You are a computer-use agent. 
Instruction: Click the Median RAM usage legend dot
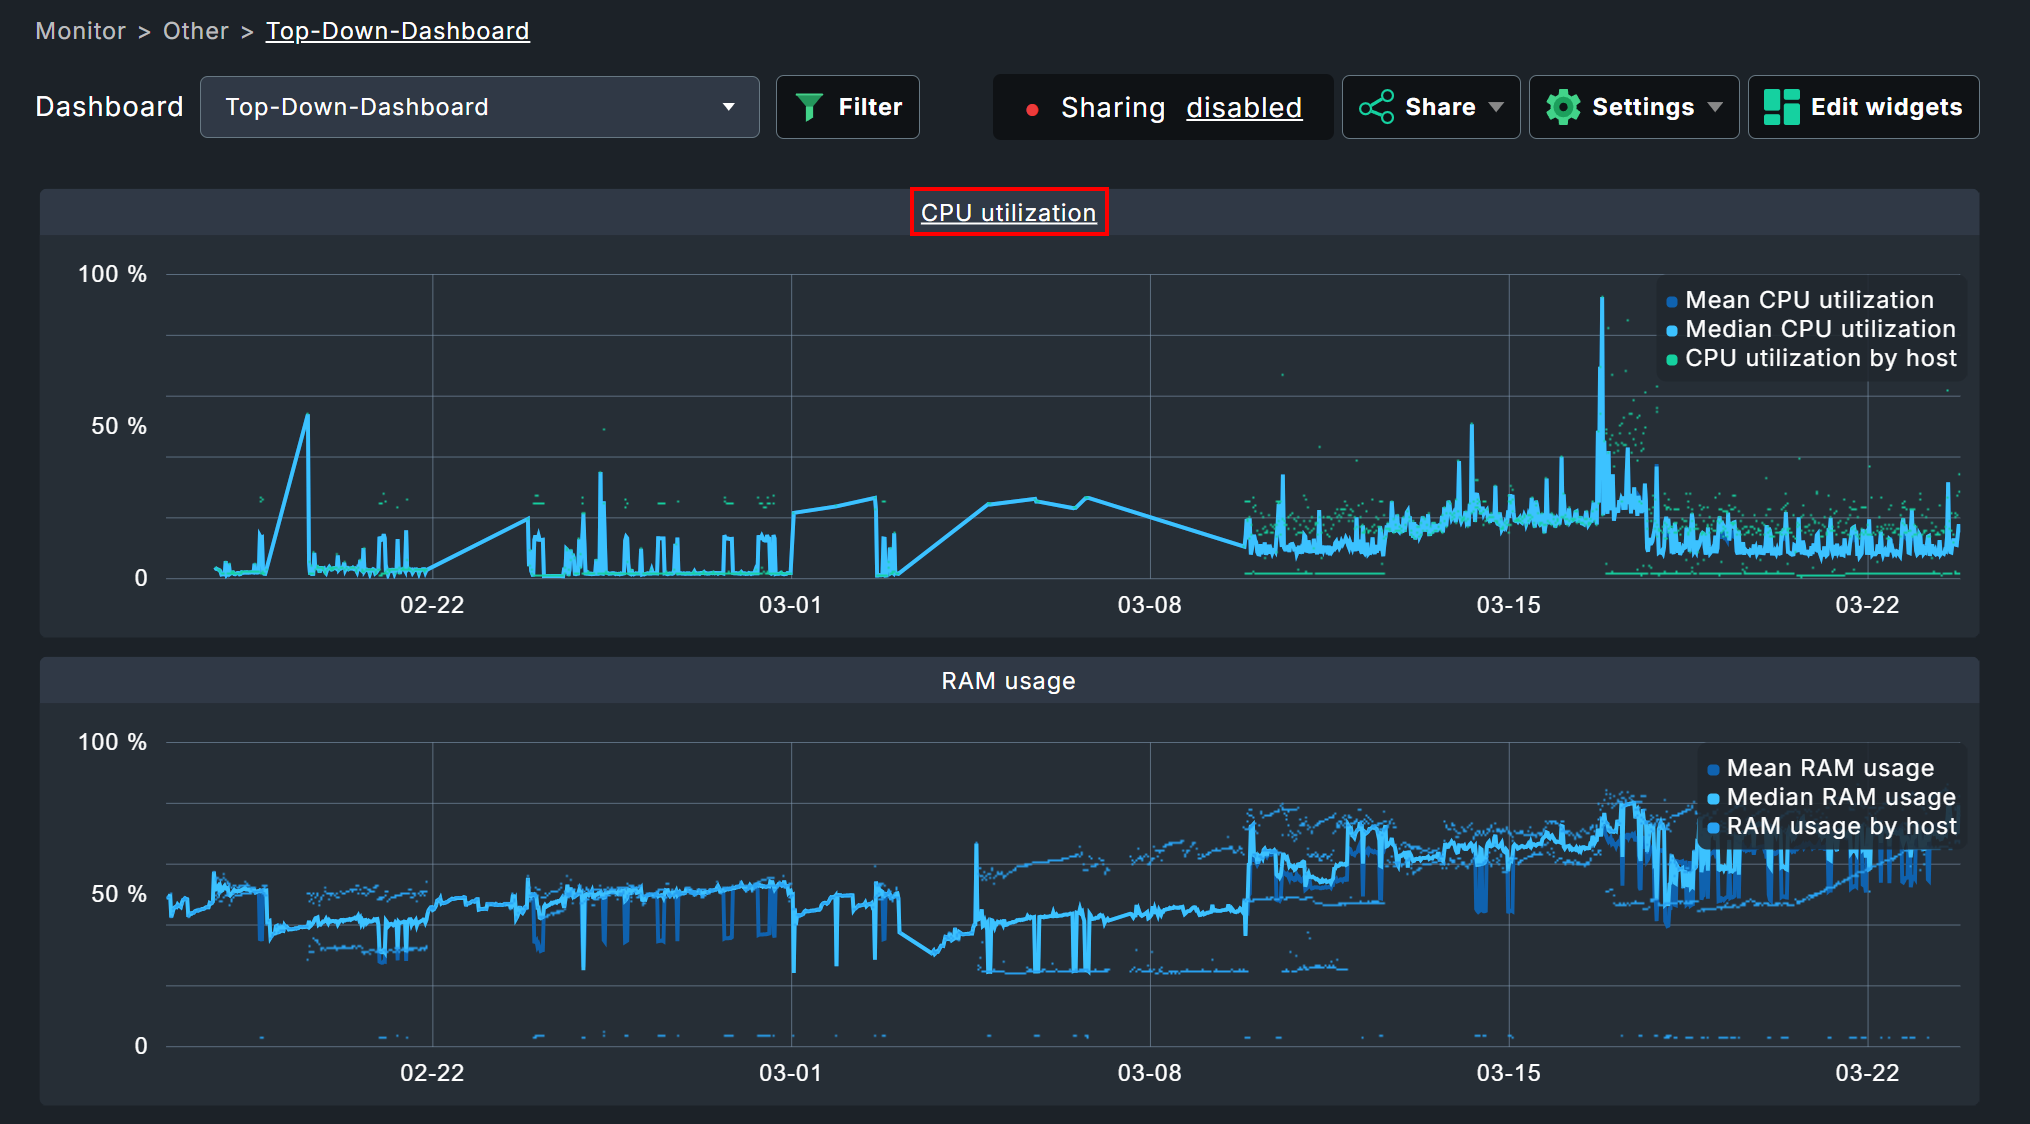[x=1712, y=797]
